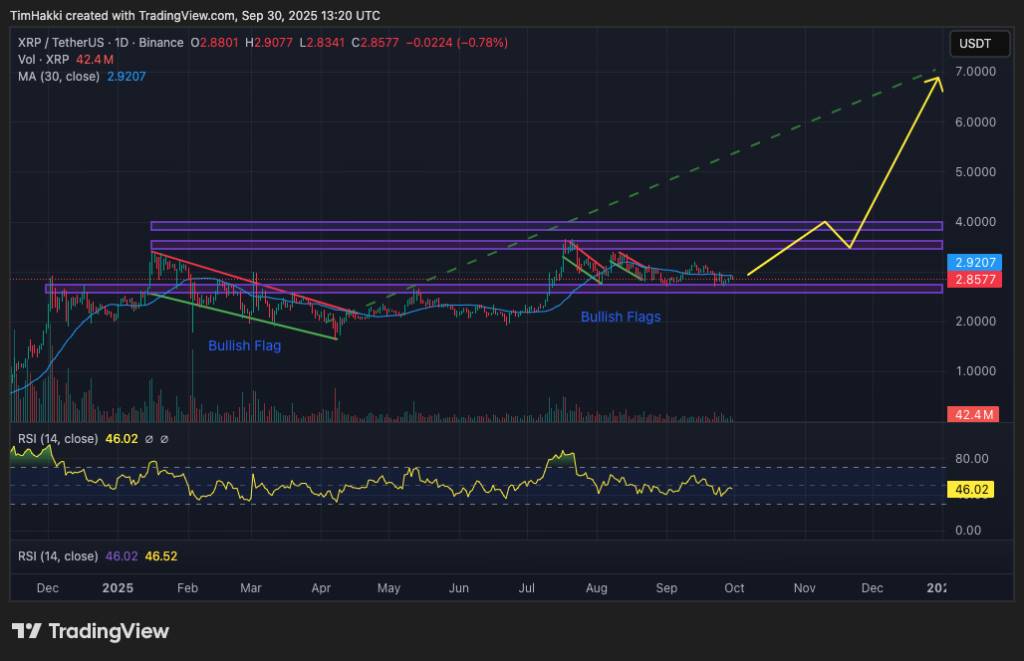
Task: Click the TradingView logo
Action: point(90,631)
